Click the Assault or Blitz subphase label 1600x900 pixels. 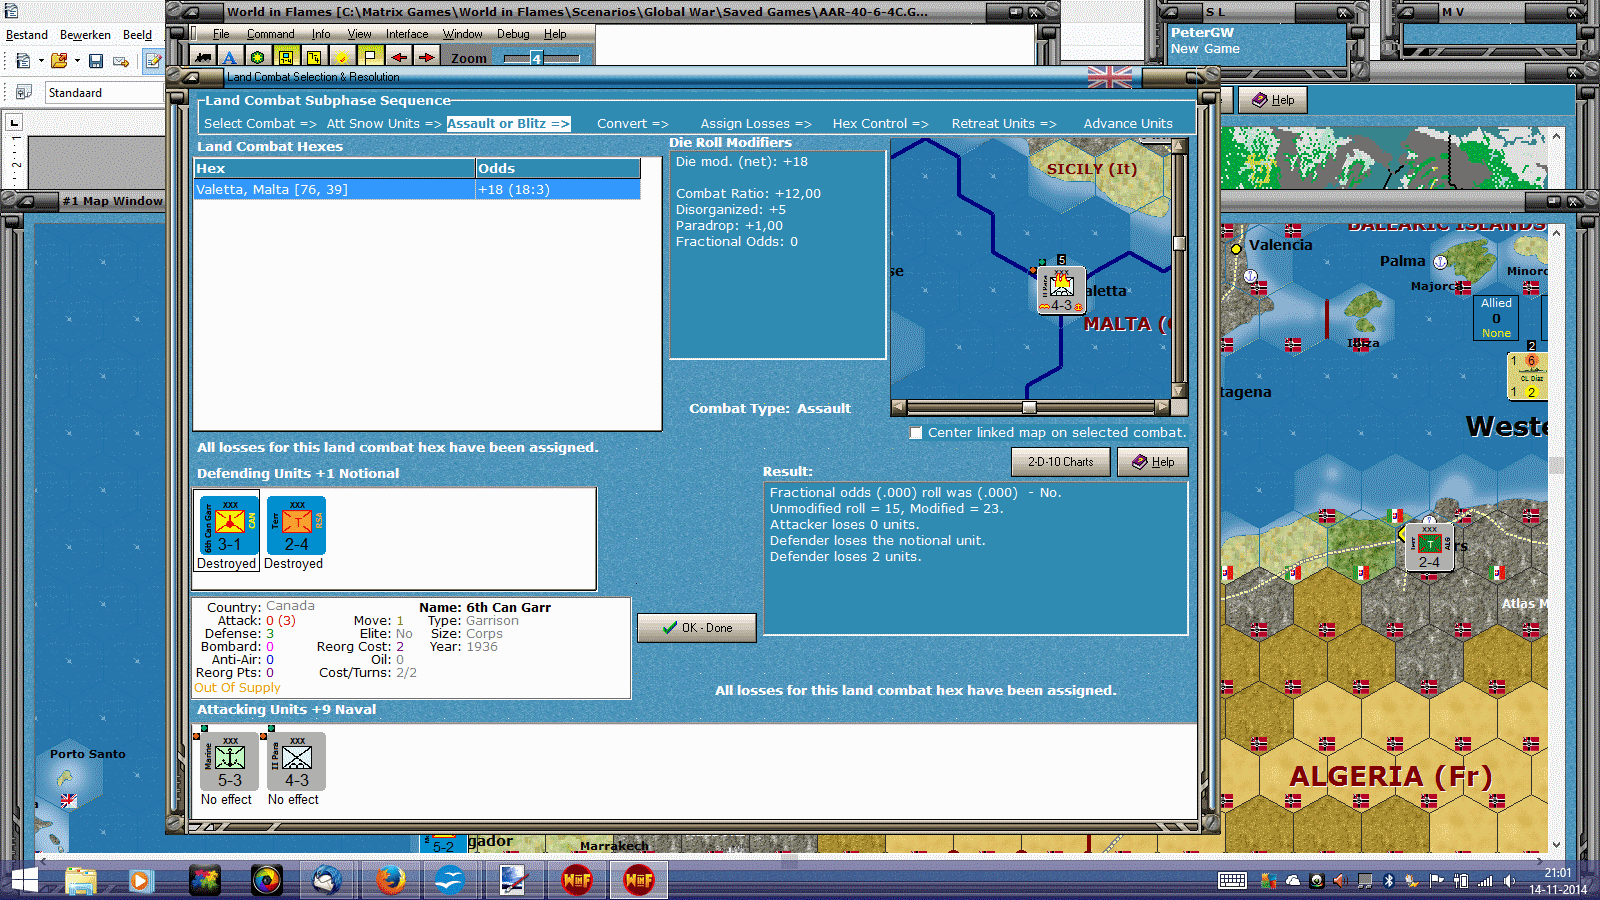click(x=508, y=124)
